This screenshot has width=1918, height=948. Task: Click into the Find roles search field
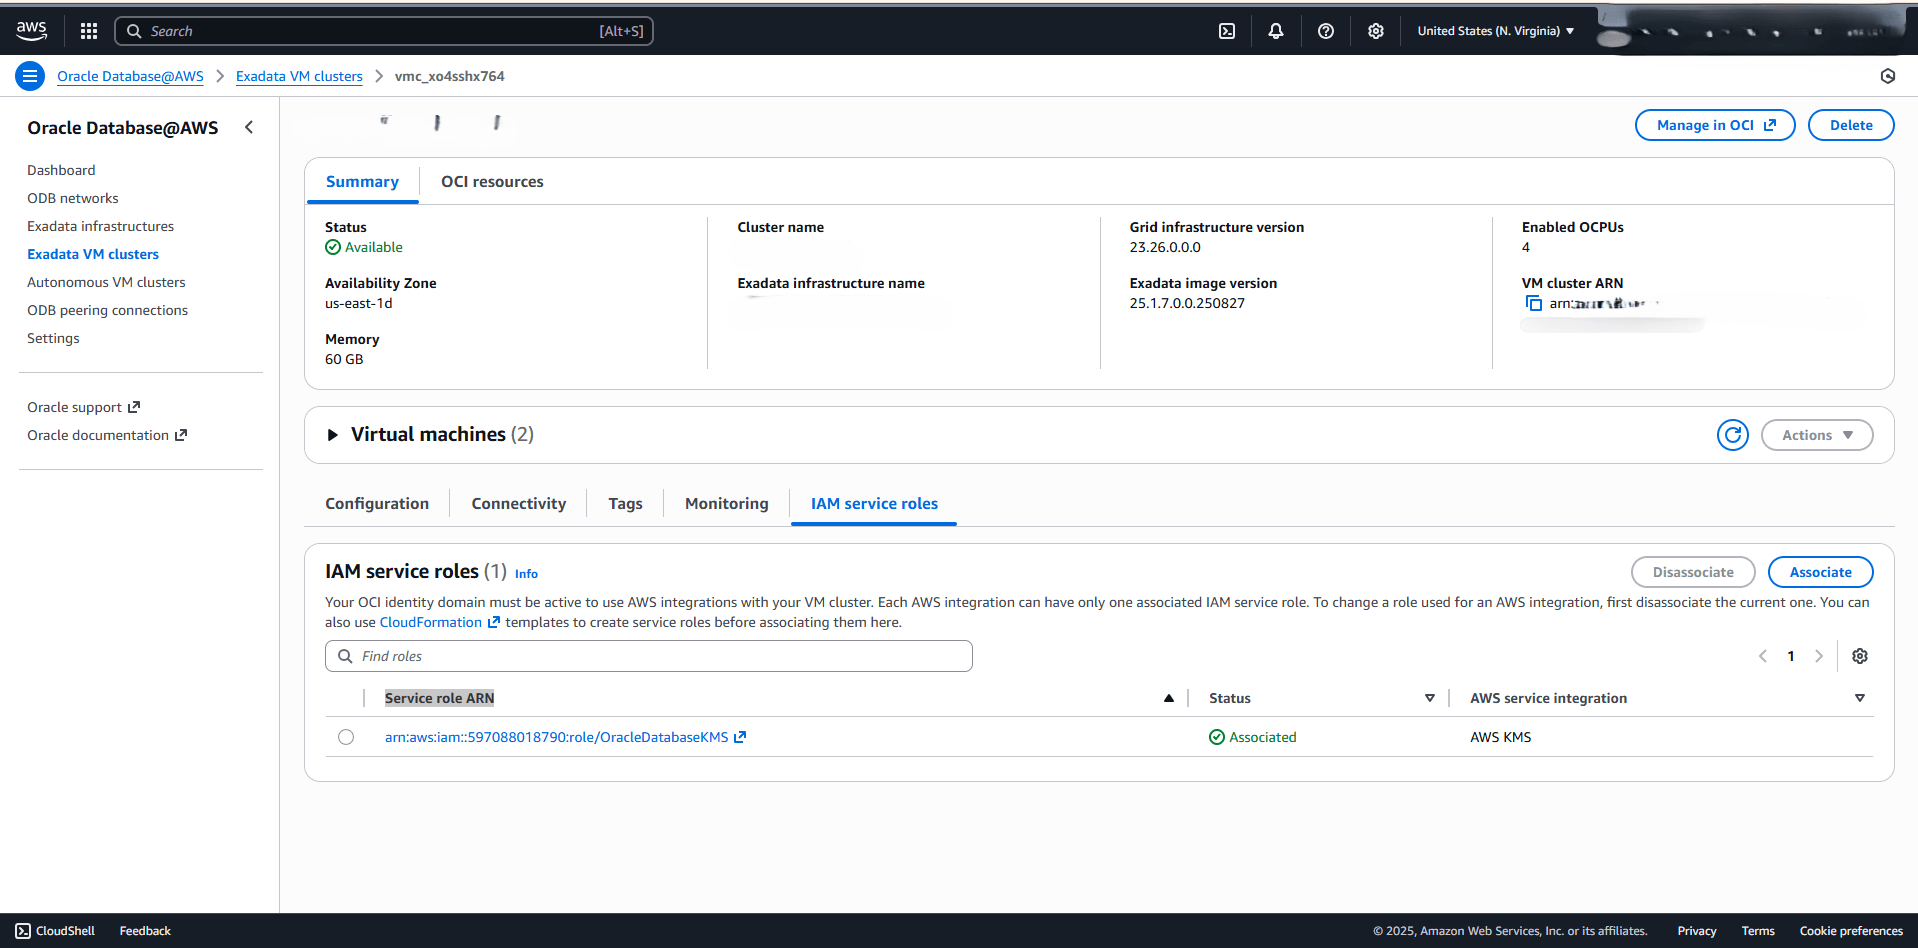pos(648,655)
